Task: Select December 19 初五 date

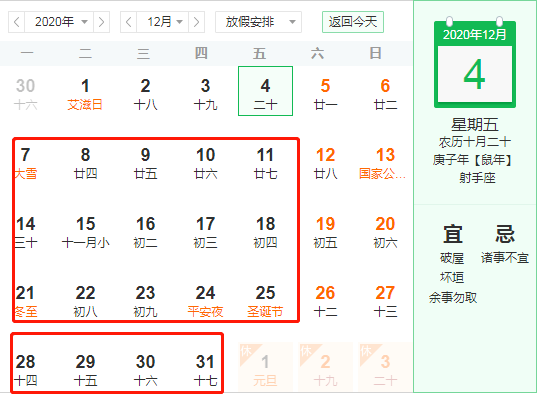Action: [326, 233]
